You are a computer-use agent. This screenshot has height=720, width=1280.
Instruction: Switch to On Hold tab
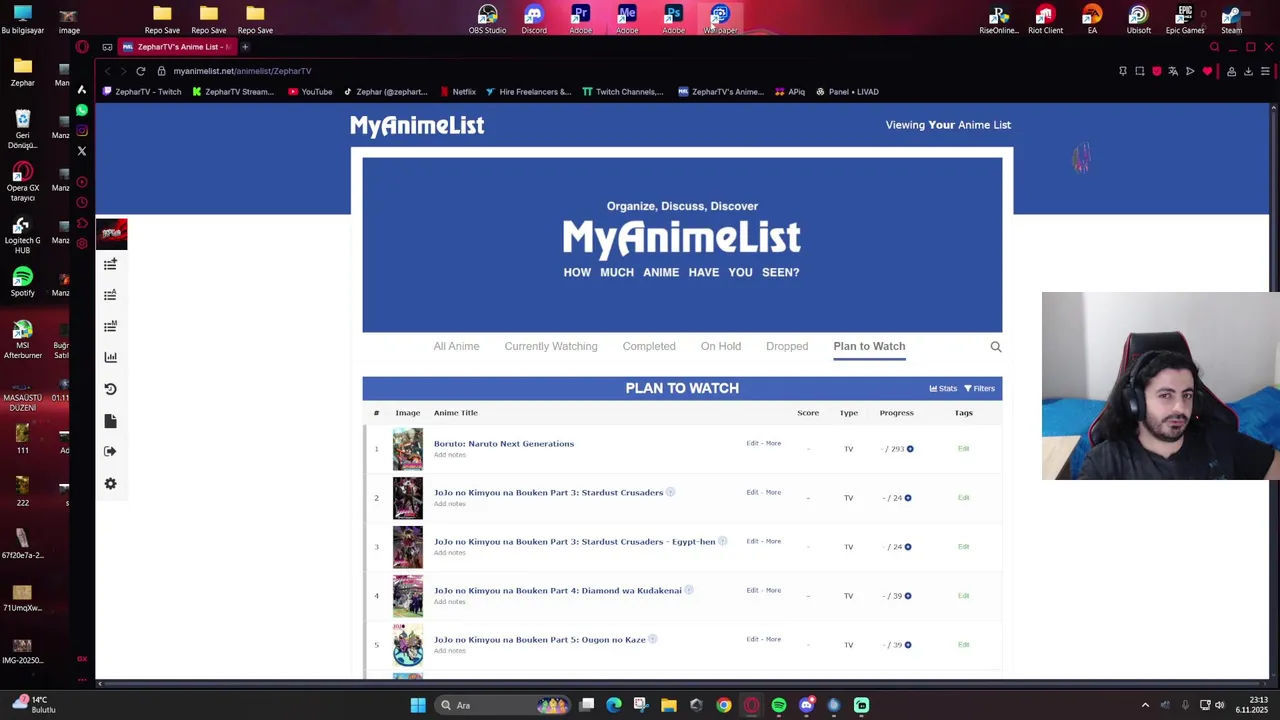(x=721, y=346)
